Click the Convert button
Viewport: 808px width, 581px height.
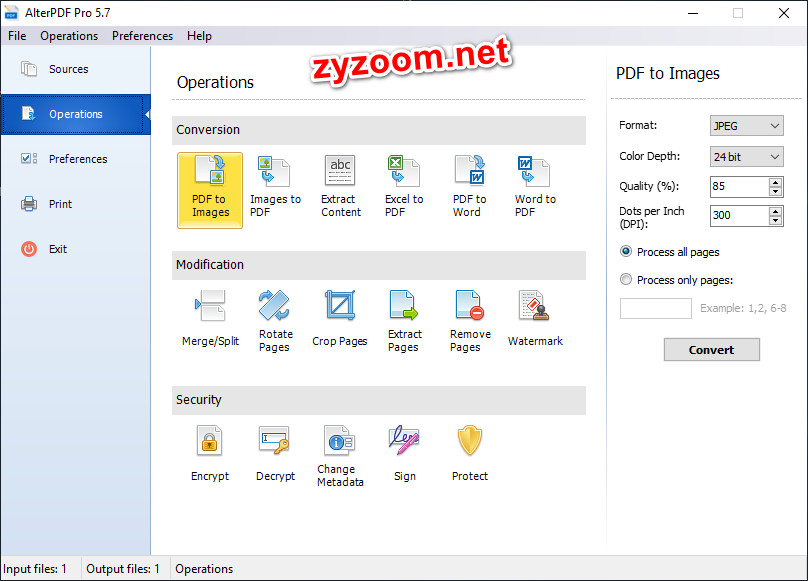pos(711,350)
